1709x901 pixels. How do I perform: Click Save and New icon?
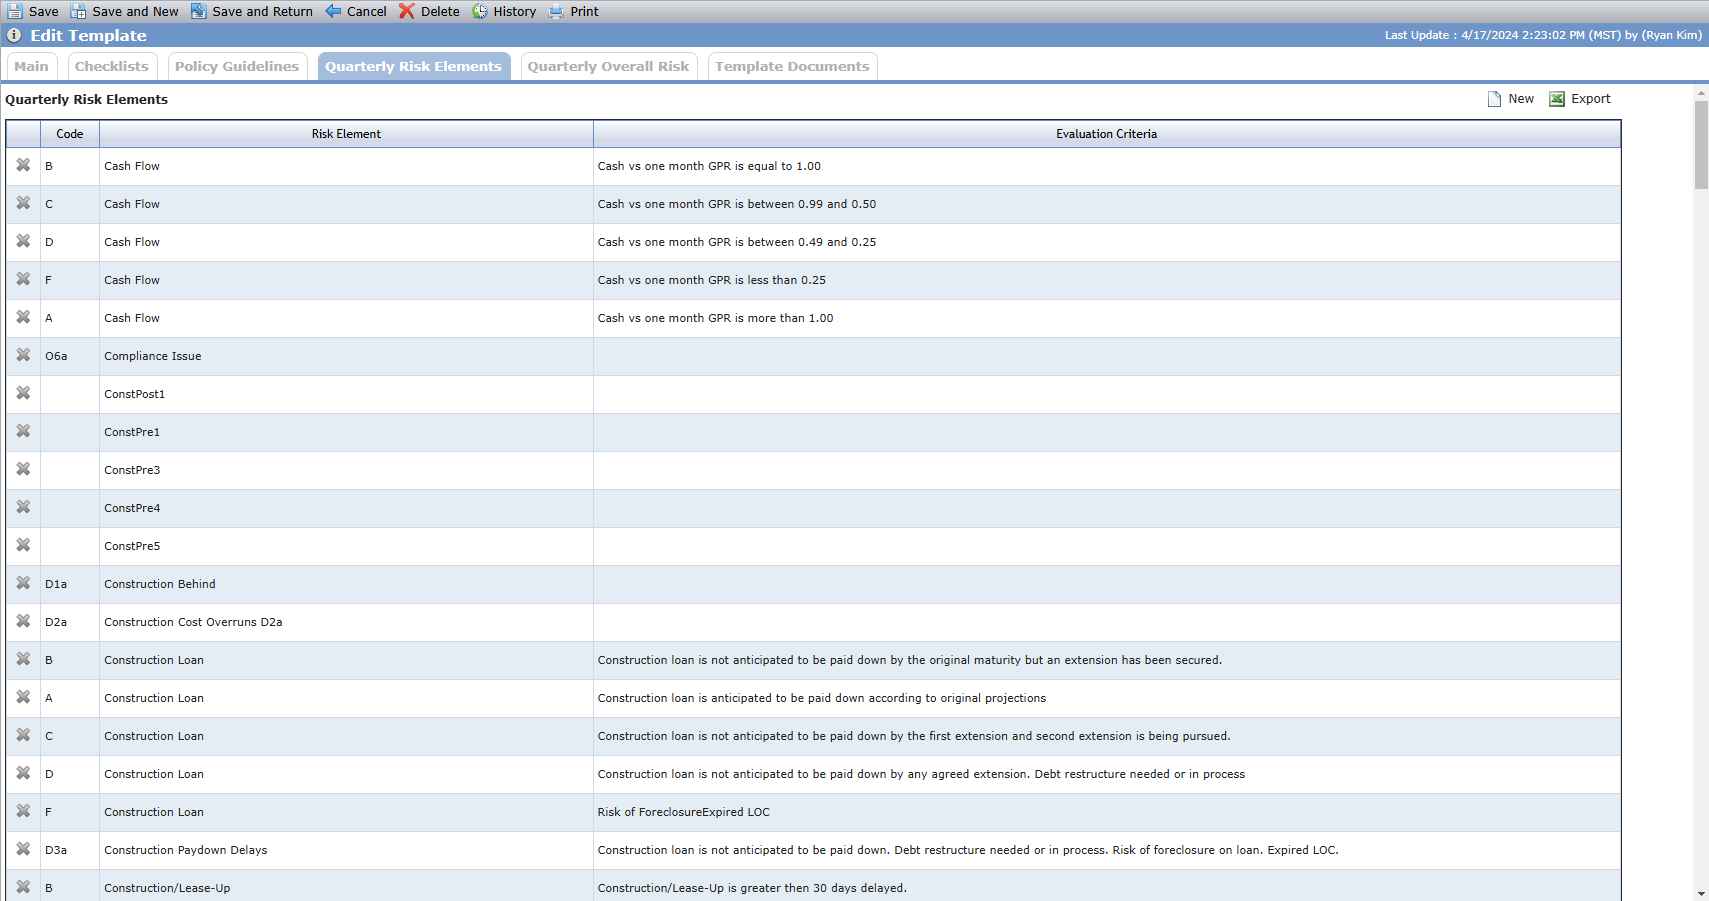78,11
